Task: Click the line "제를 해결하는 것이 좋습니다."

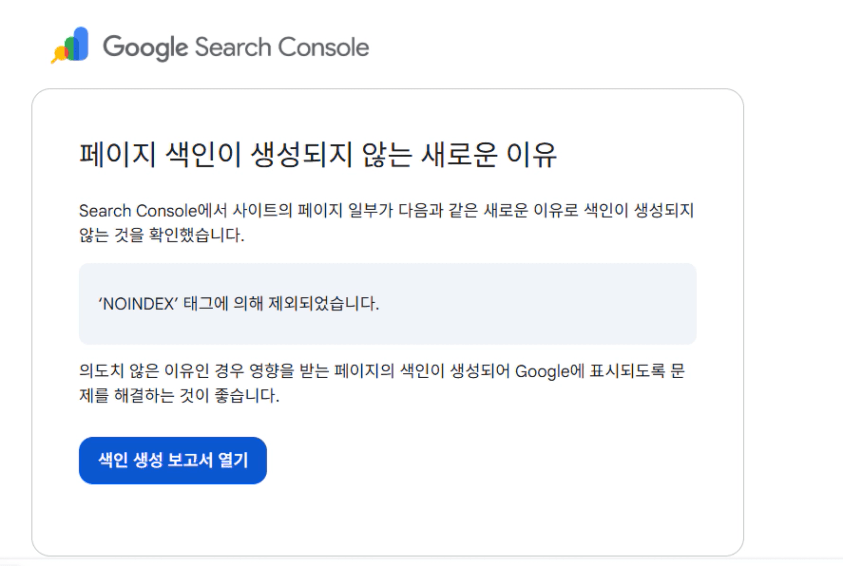Action: 180,396
